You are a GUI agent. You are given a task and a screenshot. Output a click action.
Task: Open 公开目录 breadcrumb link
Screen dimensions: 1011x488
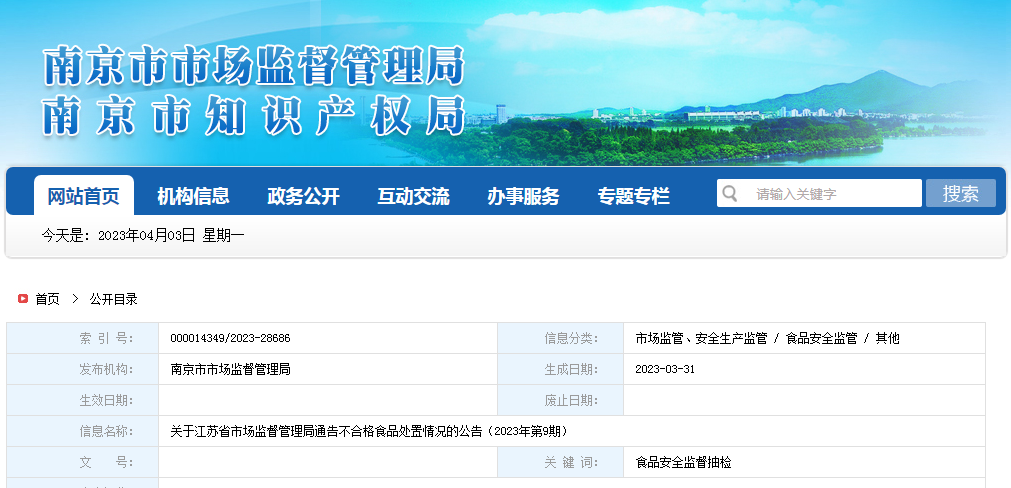tap(113, 299)
